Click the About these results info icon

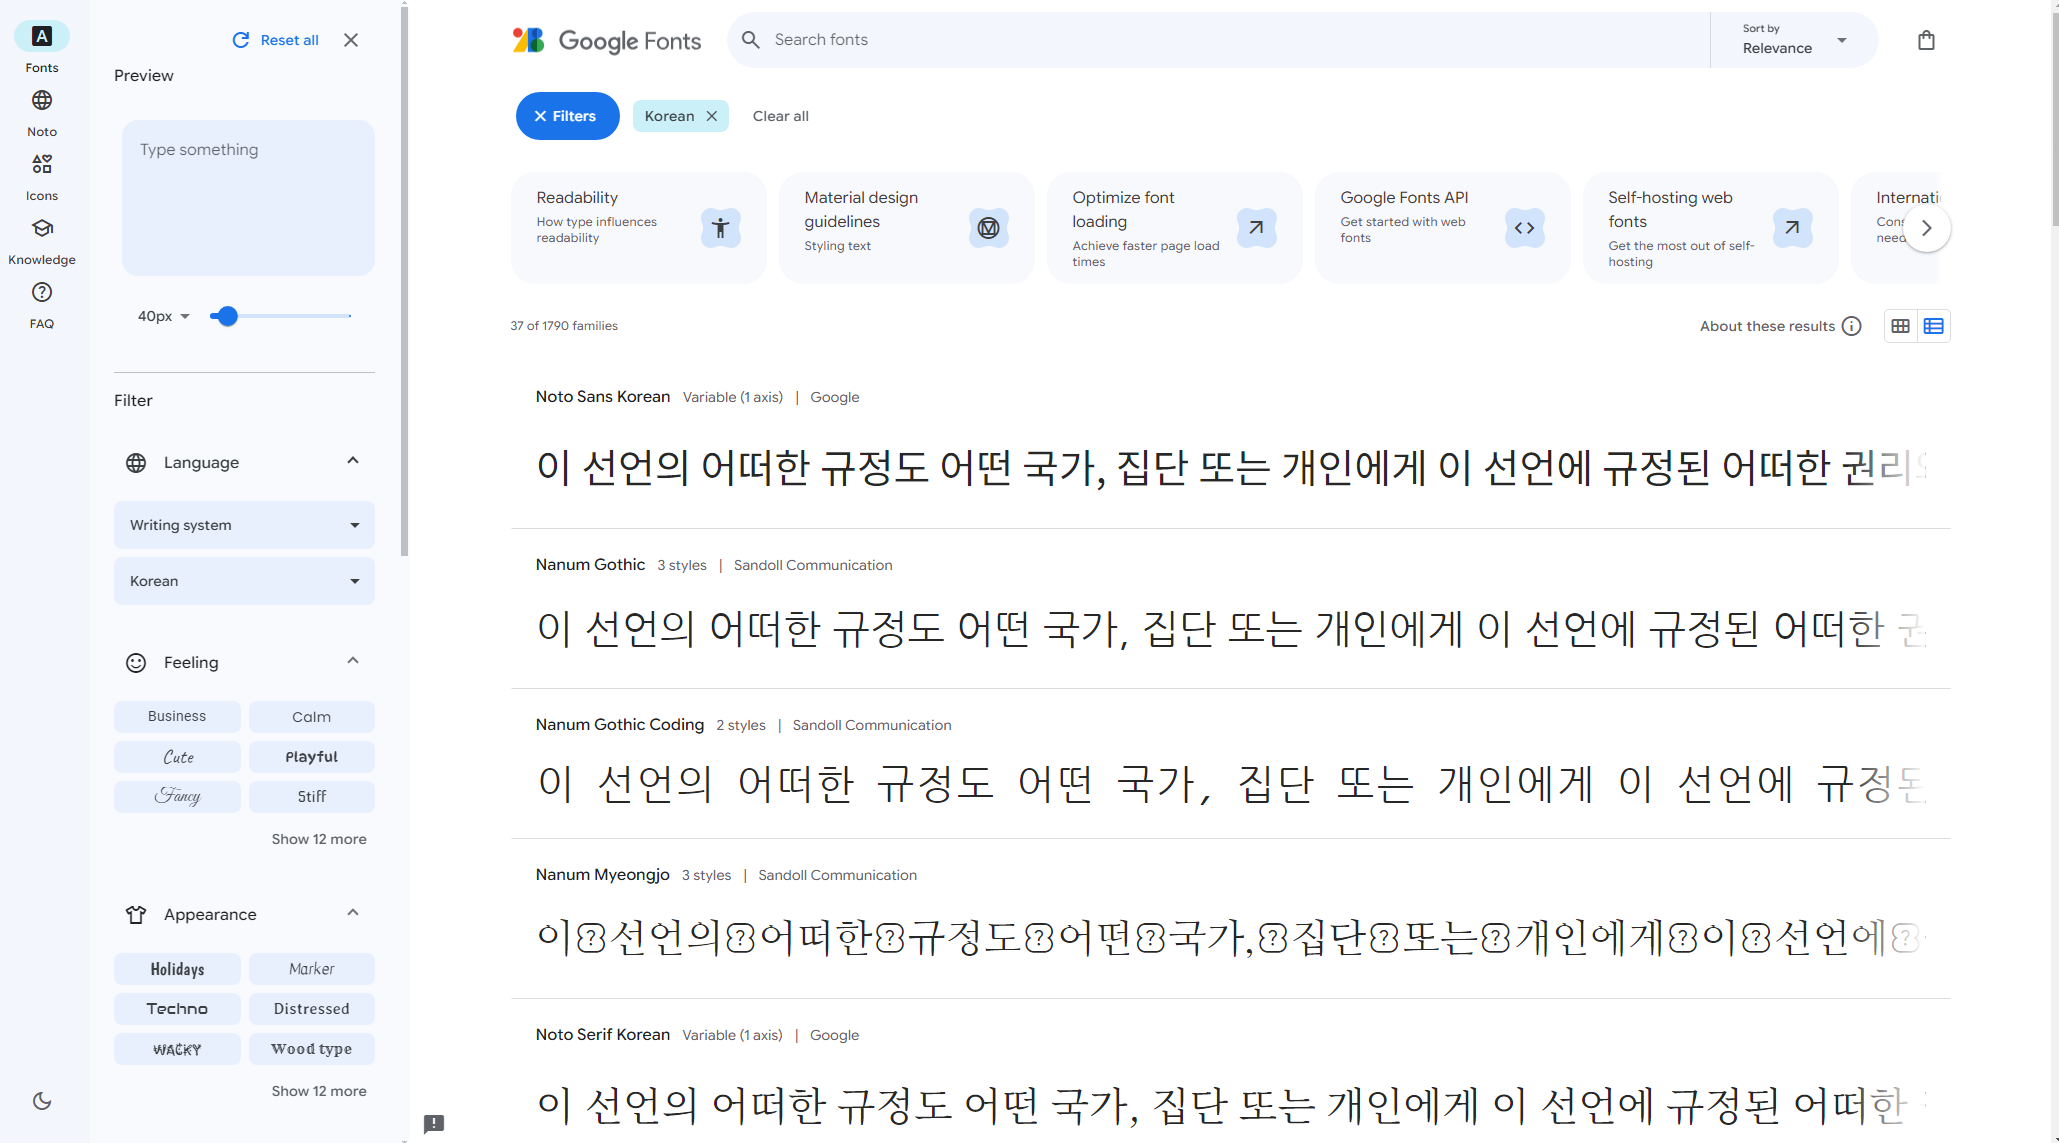1851,326
